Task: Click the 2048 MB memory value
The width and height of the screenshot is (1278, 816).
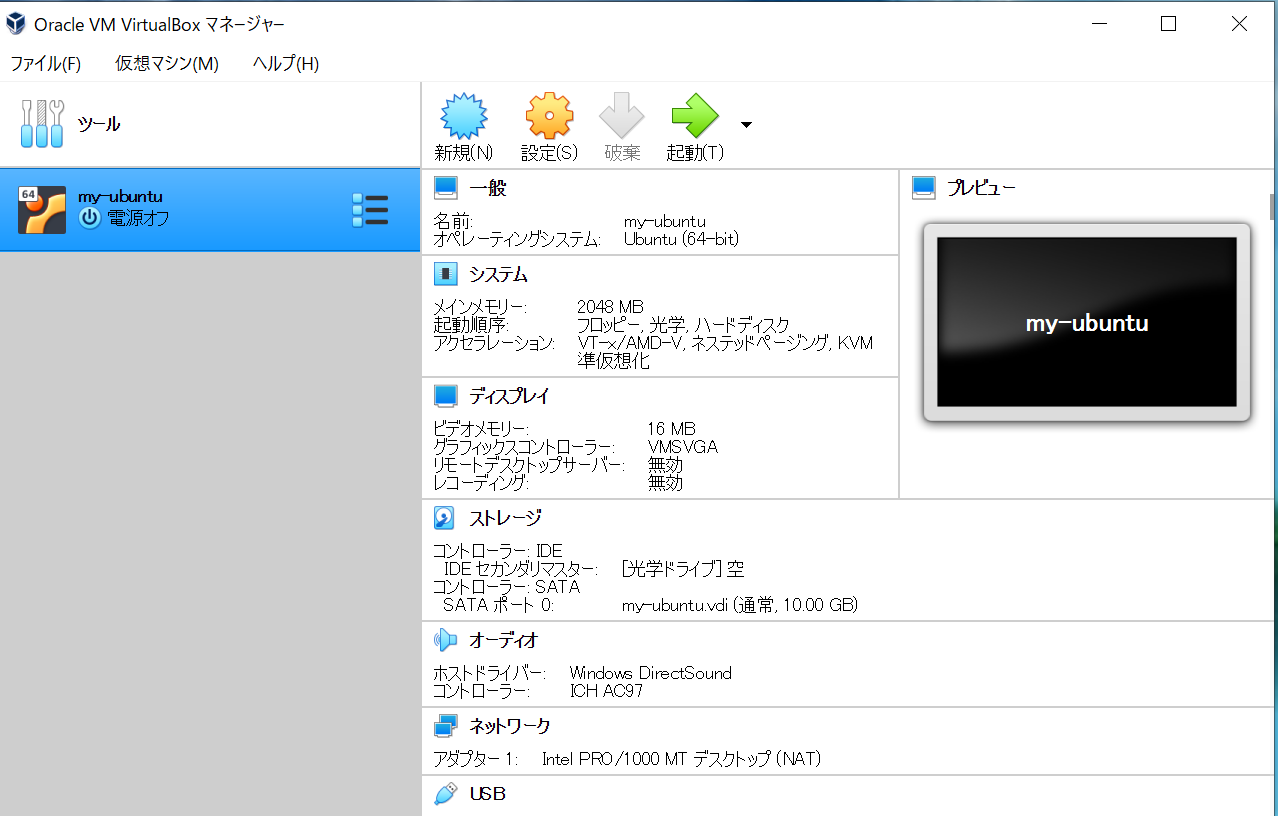Action: (610, 307)
